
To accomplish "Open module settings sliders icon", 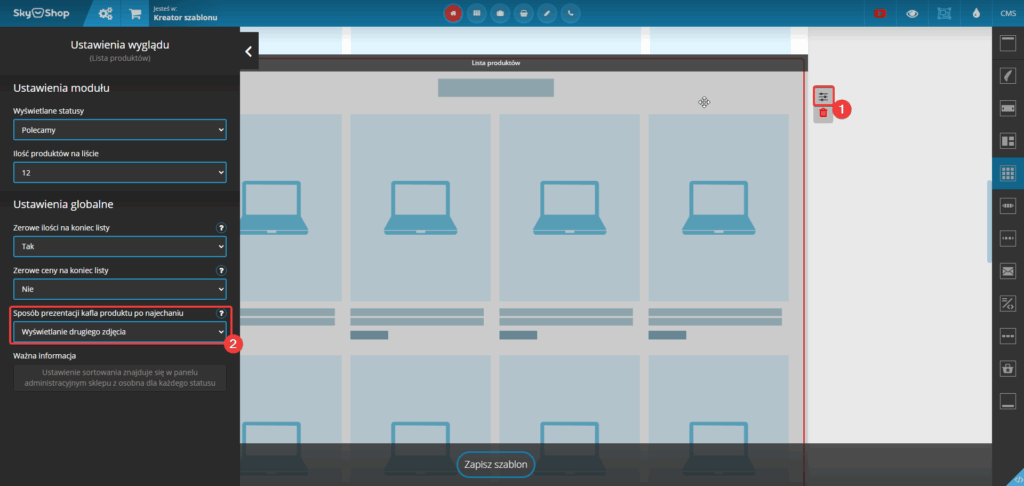I will click(823, 96).
